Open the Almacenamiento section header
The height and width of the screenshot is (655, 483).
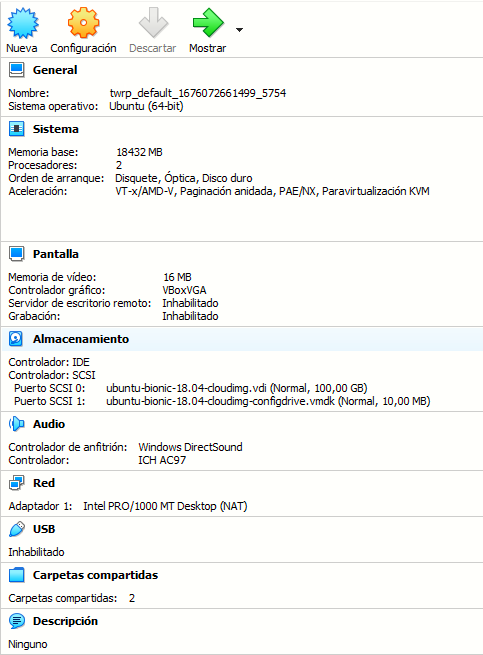(81, 339)
